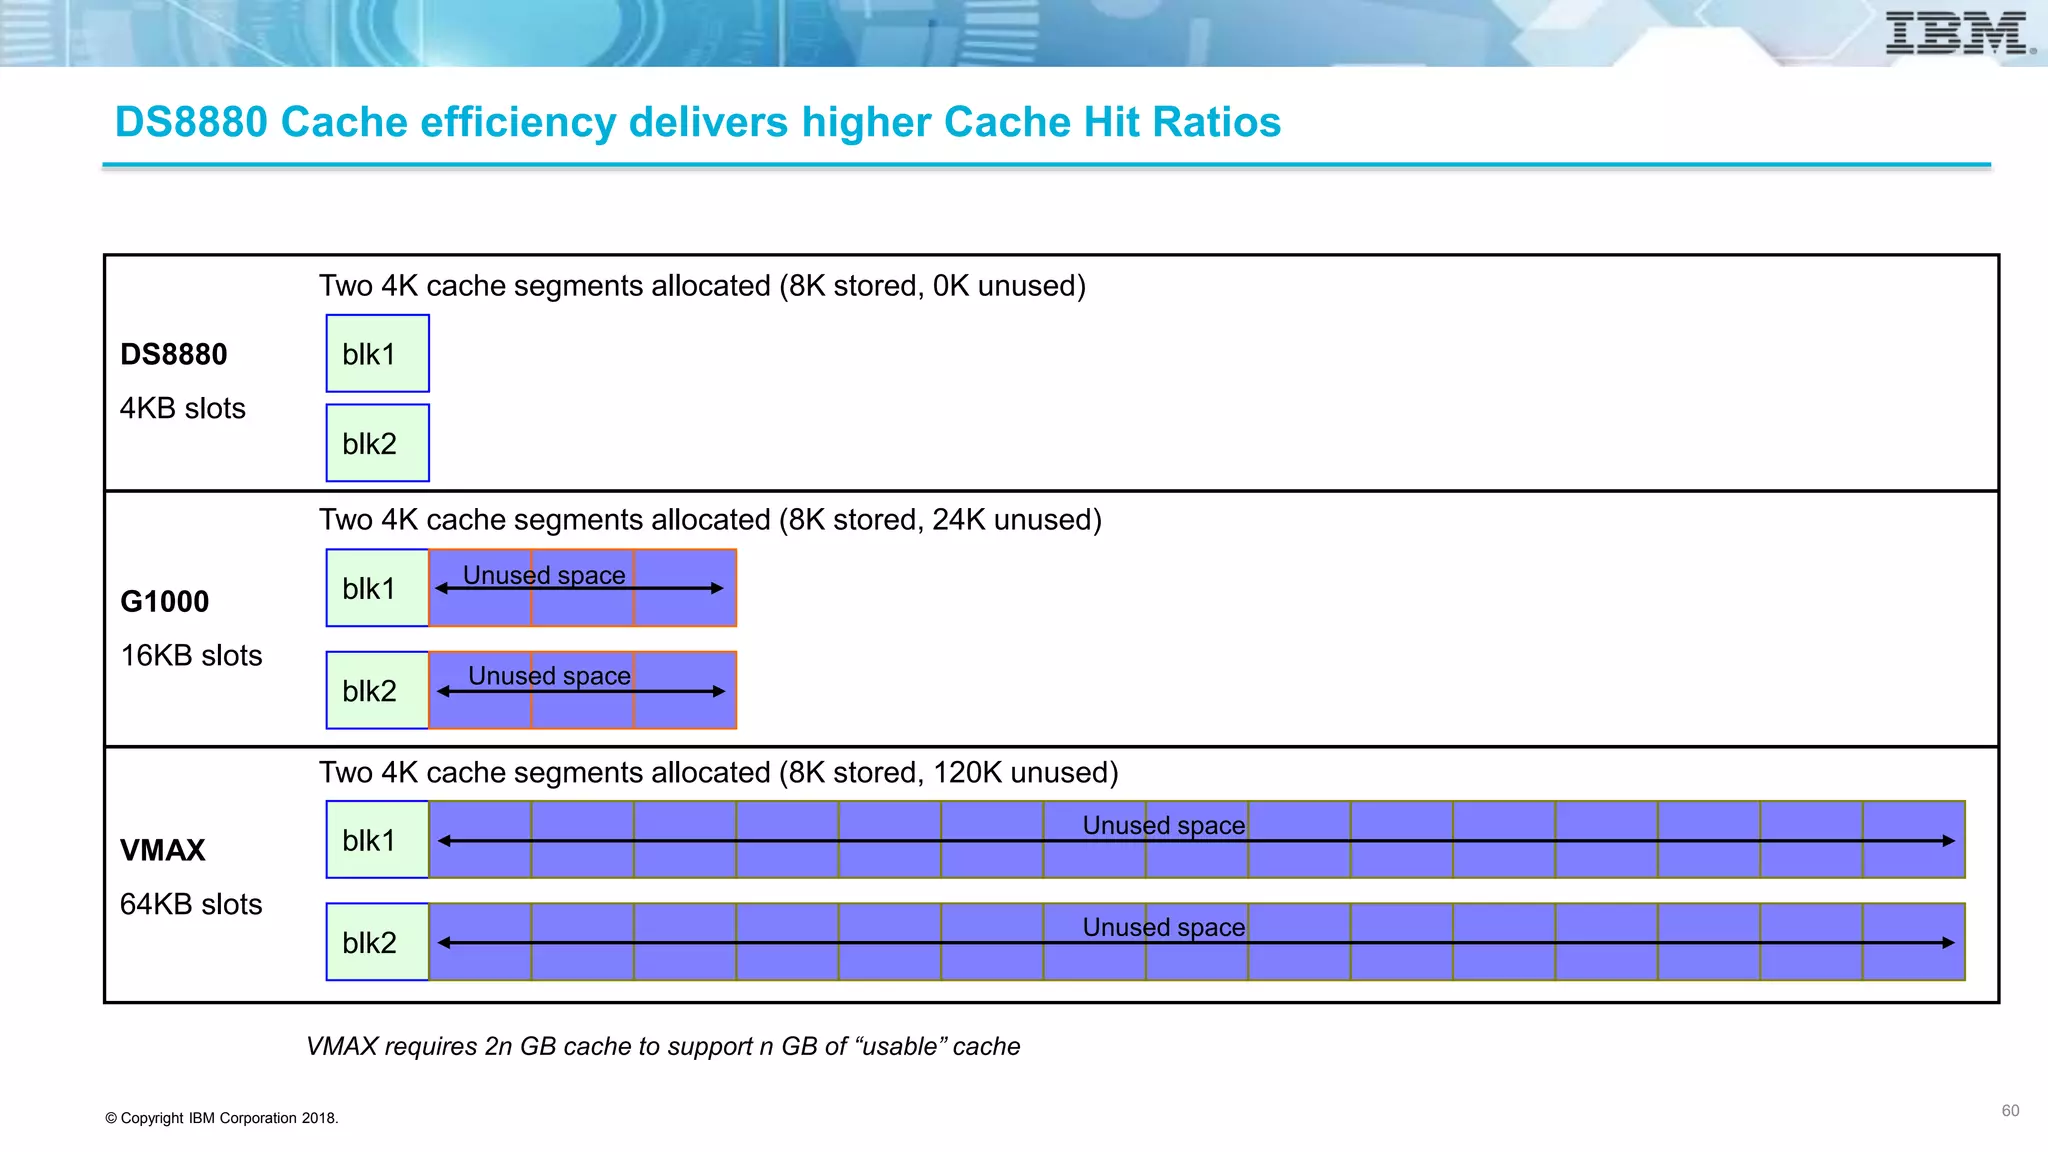Click 'Unused space' label beside G1000 blk1
The width and height of the screenshot is (2048, 1152).
point(544,575)
